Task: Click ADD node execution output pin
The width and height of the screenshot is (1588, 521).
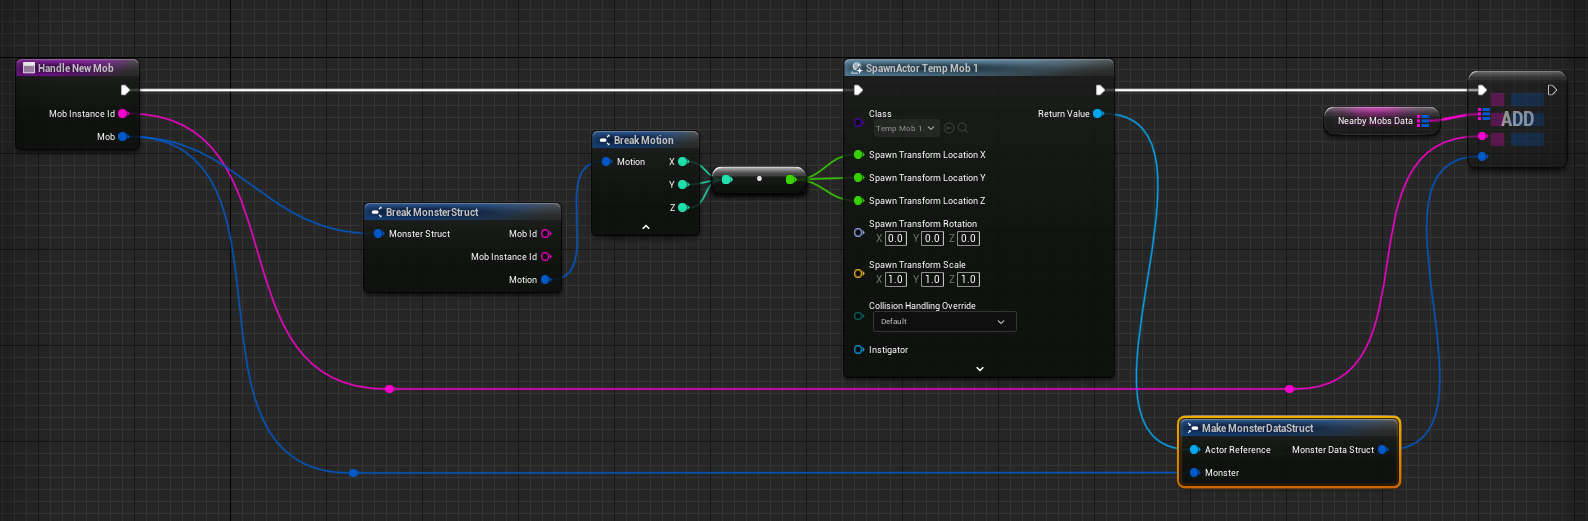Action: 1552,90
